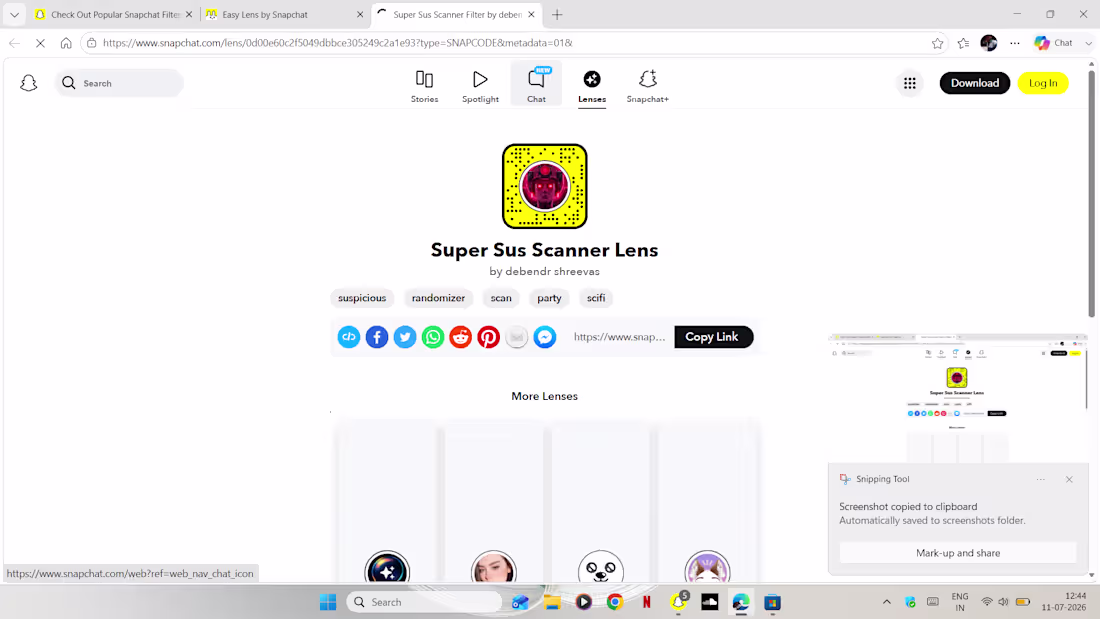The height and width of the screenshot is (619, 1100).
Task: Show hidden system tray icons
Action: click(x=887, y=602)
